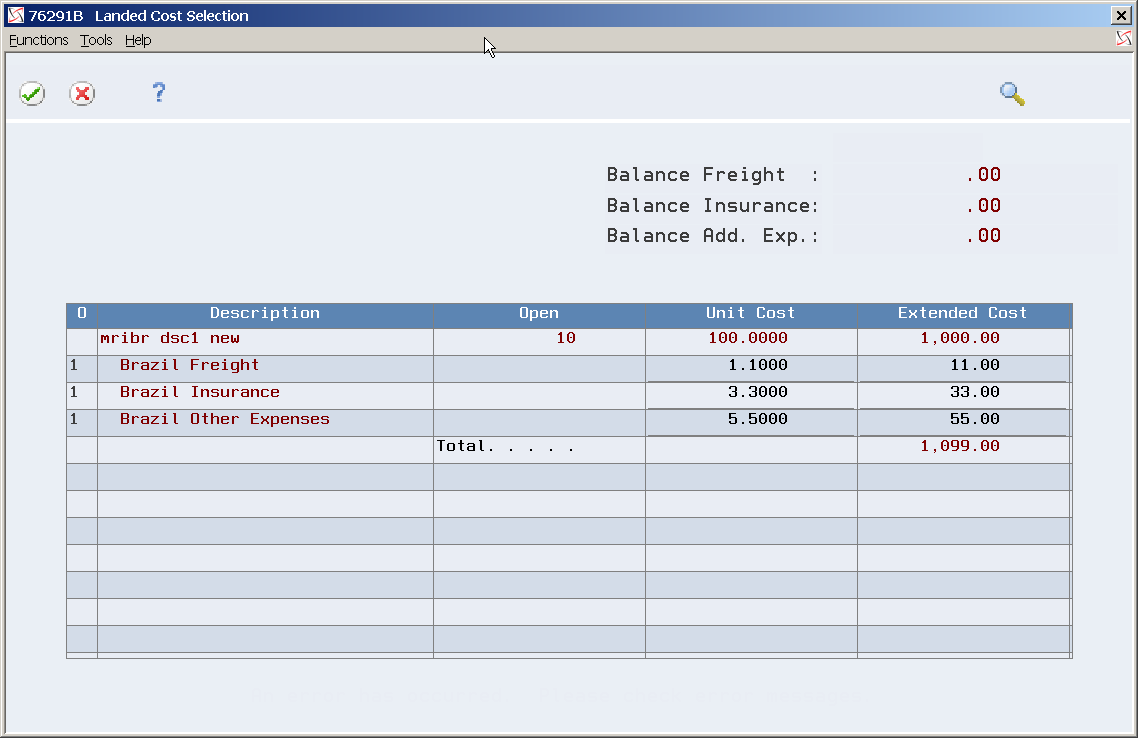Click the unit cost value 100.0000
The height and width of the screenshot is (738, 1138).
[x=748, y=338]
